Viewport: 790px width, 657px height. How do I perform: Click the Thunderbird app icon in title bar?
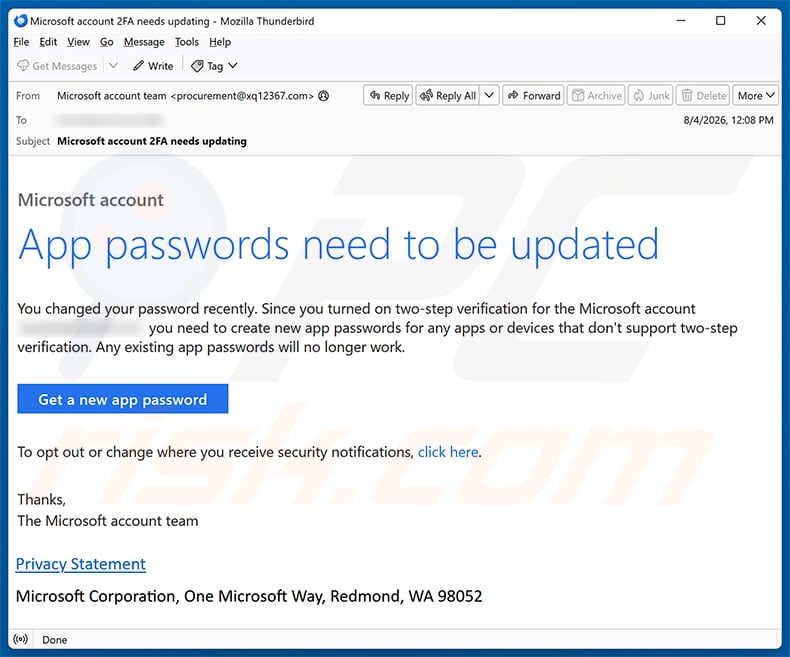coord(21,21)
